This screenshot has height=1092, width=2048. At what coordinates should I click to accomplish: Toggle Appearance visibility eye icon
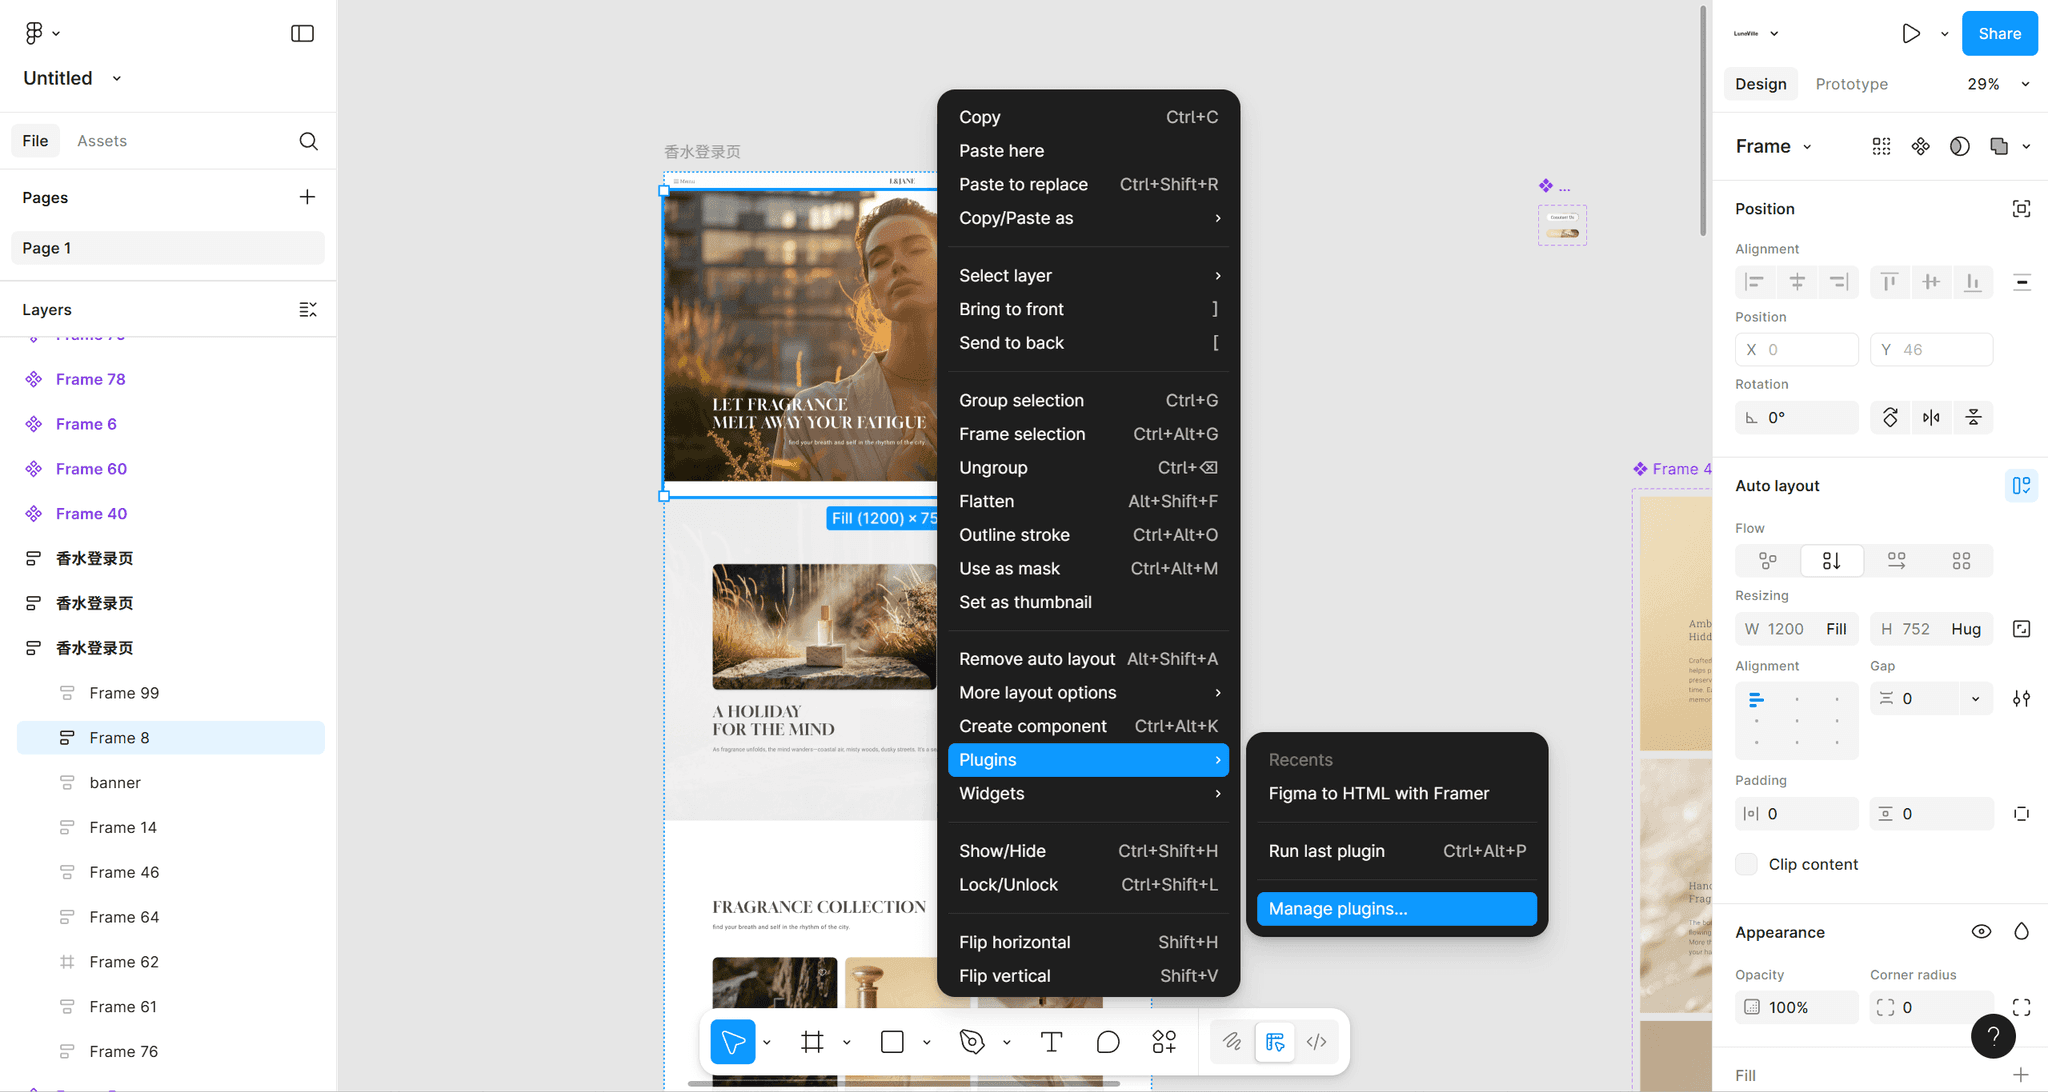pyautogui.click(x=1980, y=932)
